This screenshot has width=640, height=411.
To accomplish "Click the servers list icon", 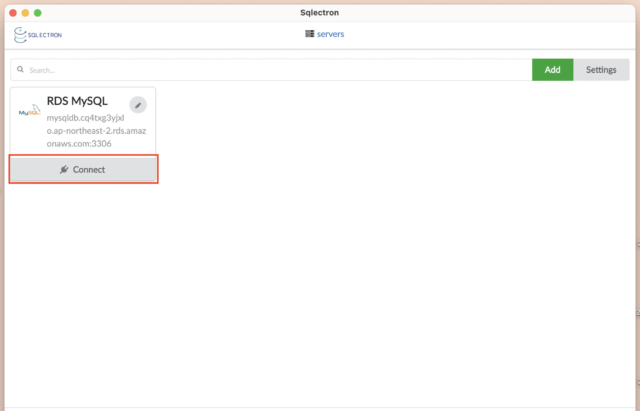I will 309,34.
